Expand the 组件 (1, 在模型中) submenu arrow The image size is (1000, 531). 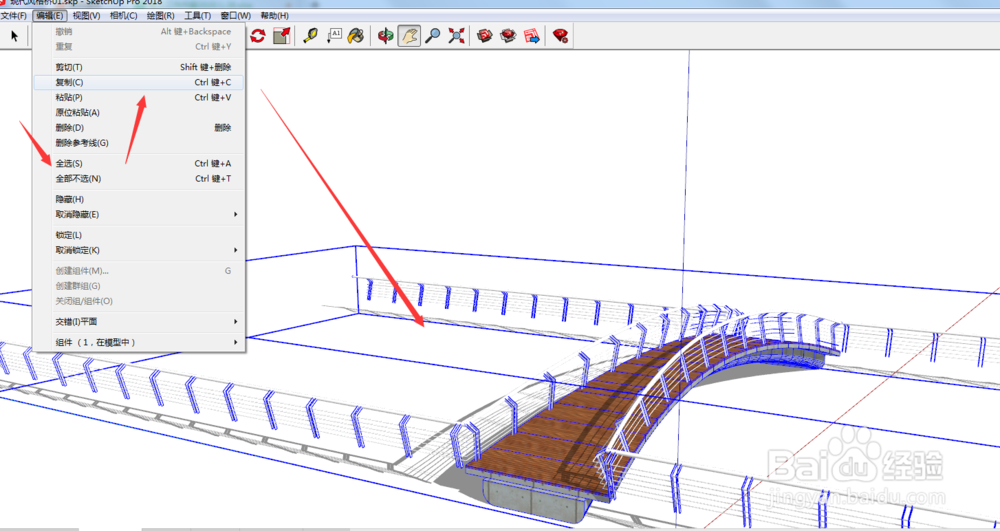point(236,342)
